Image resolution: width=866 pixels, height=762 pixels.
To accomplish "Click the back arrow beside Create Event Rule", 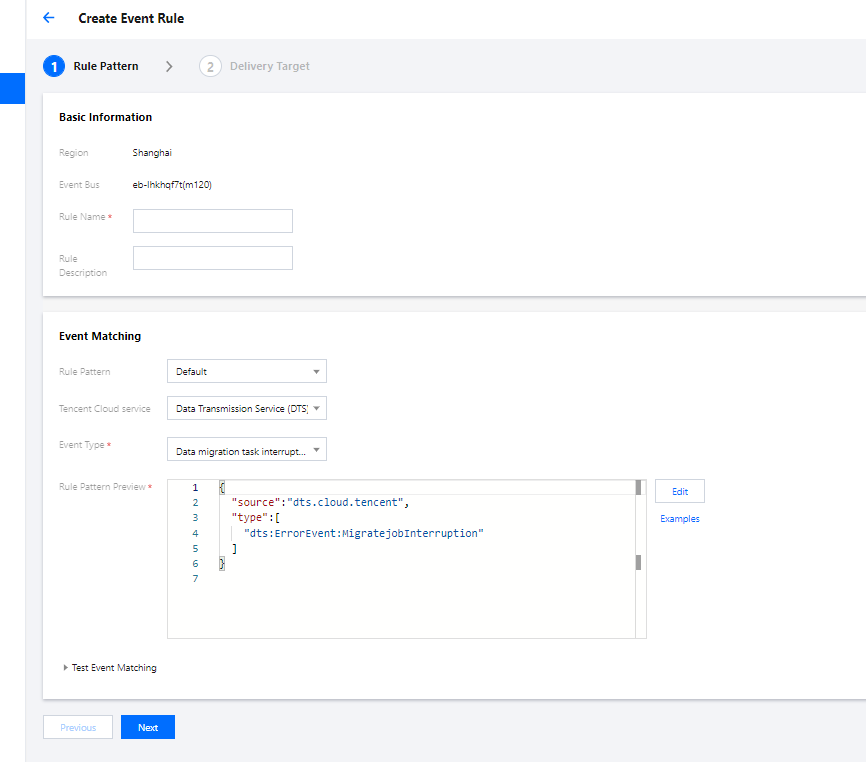I will [x=49, y=18].
